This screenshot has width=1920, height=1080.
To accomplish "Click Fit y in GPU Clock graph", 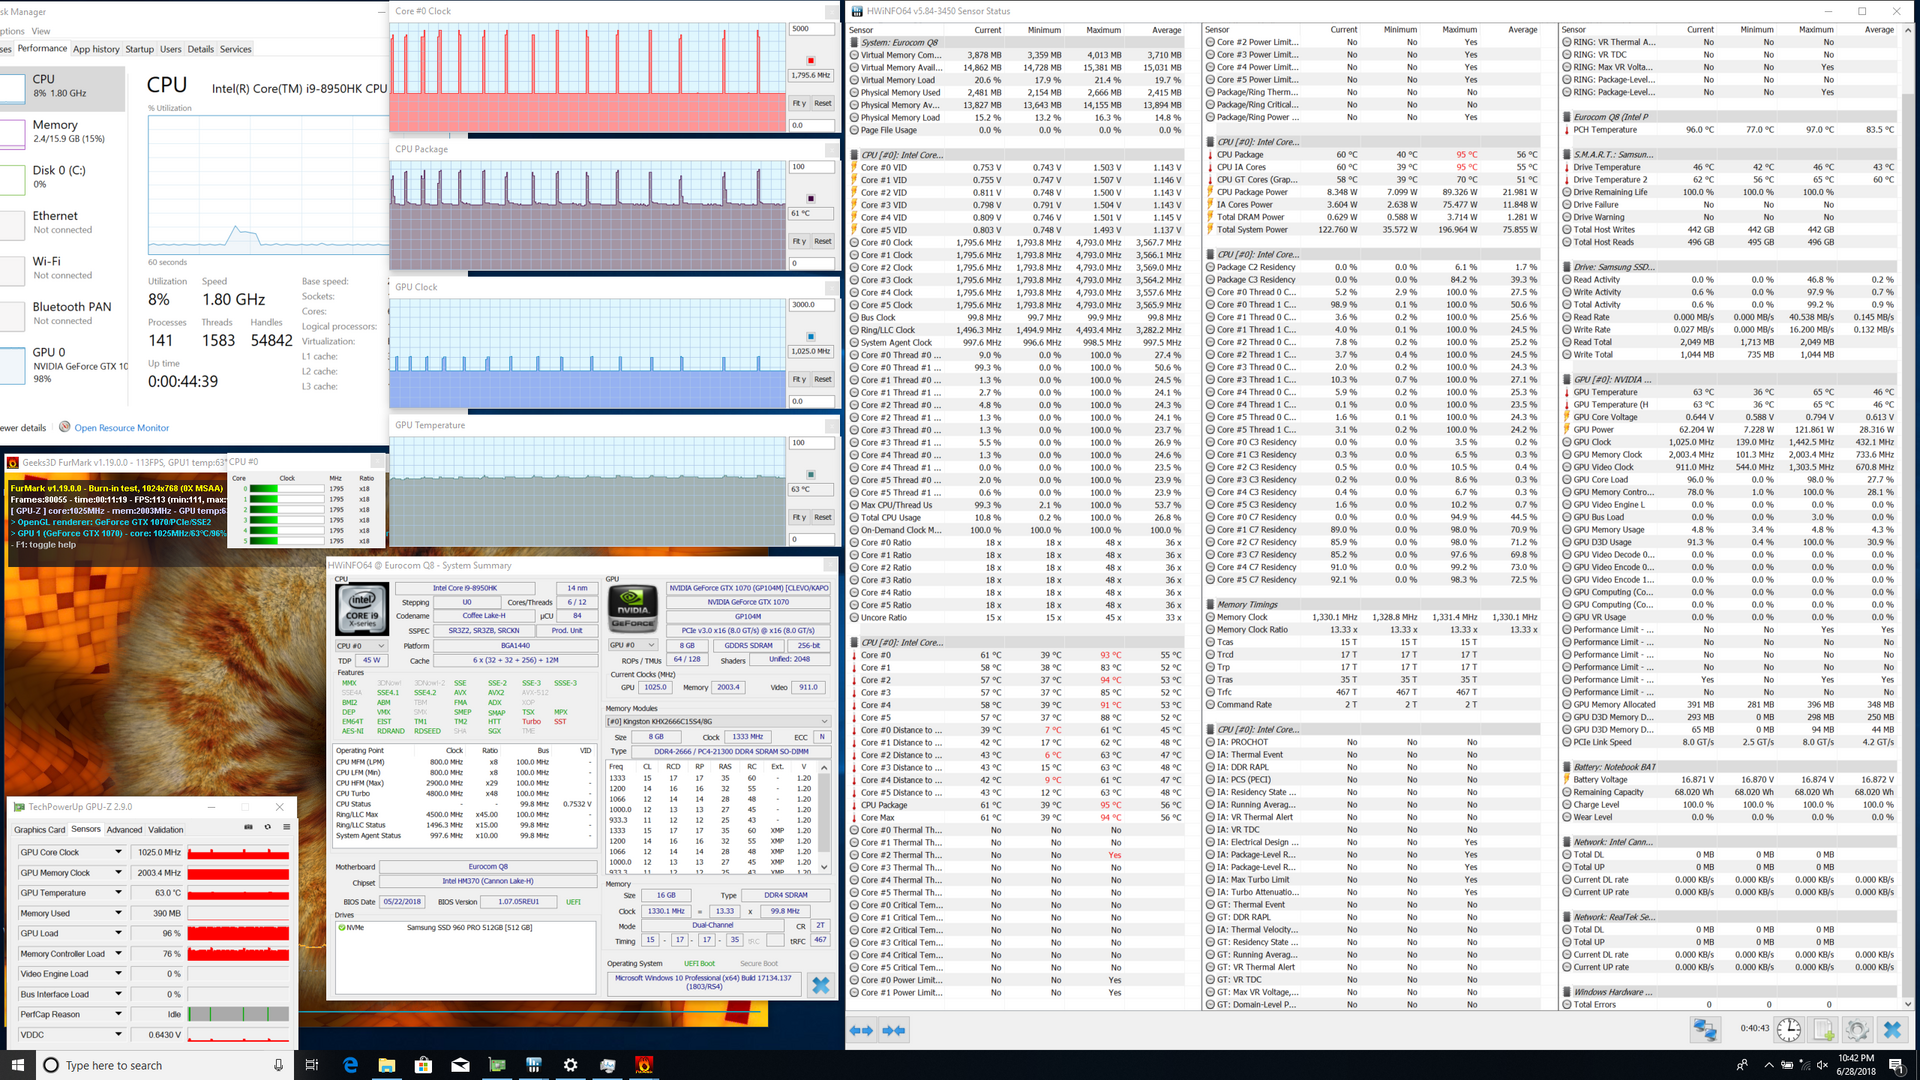I will tap(799, 379).
